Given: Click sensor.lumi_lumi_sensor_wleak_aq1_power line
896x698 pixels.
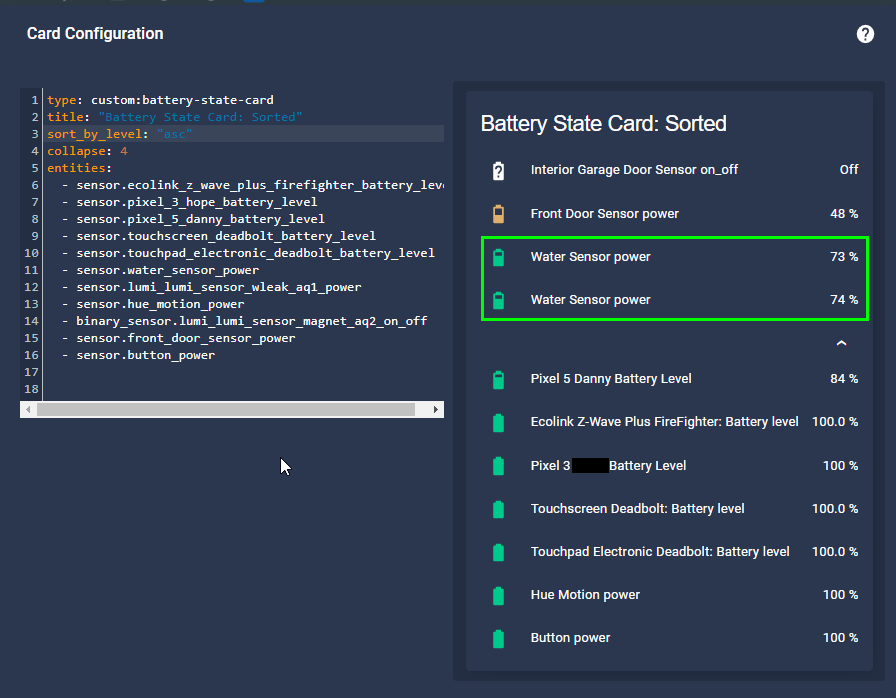Looking at the screenshot, I should [x=218, y=287].
